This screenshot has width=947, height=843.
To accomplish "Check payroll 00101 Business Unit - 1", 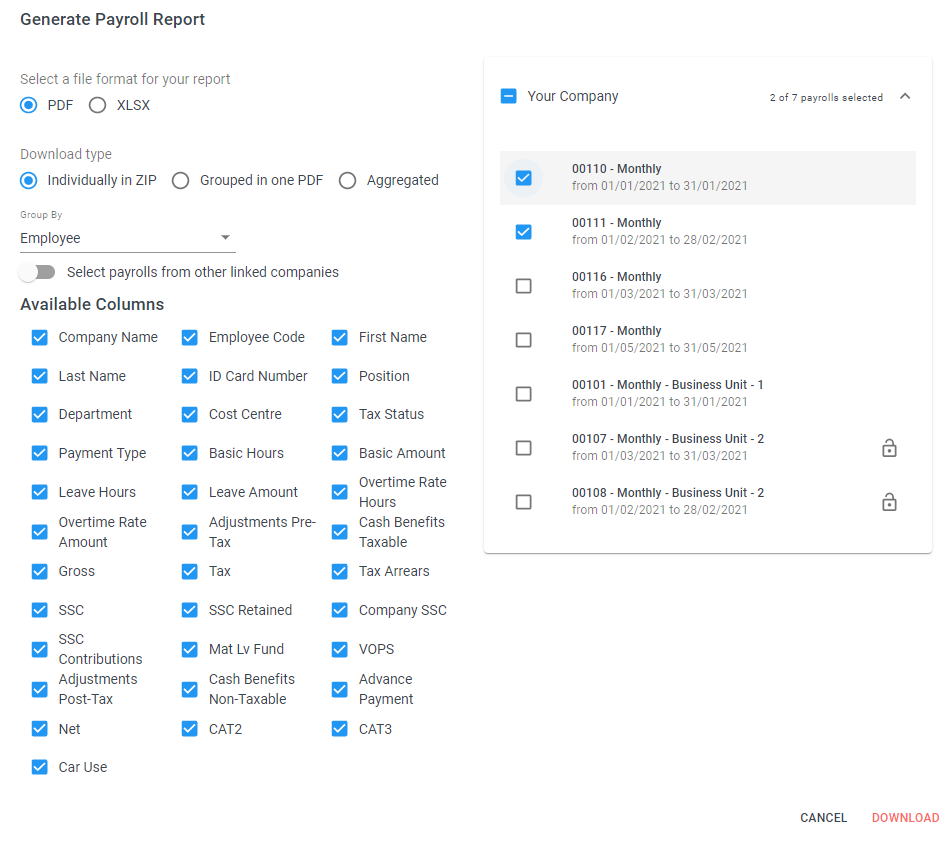I will pos(523,394).
